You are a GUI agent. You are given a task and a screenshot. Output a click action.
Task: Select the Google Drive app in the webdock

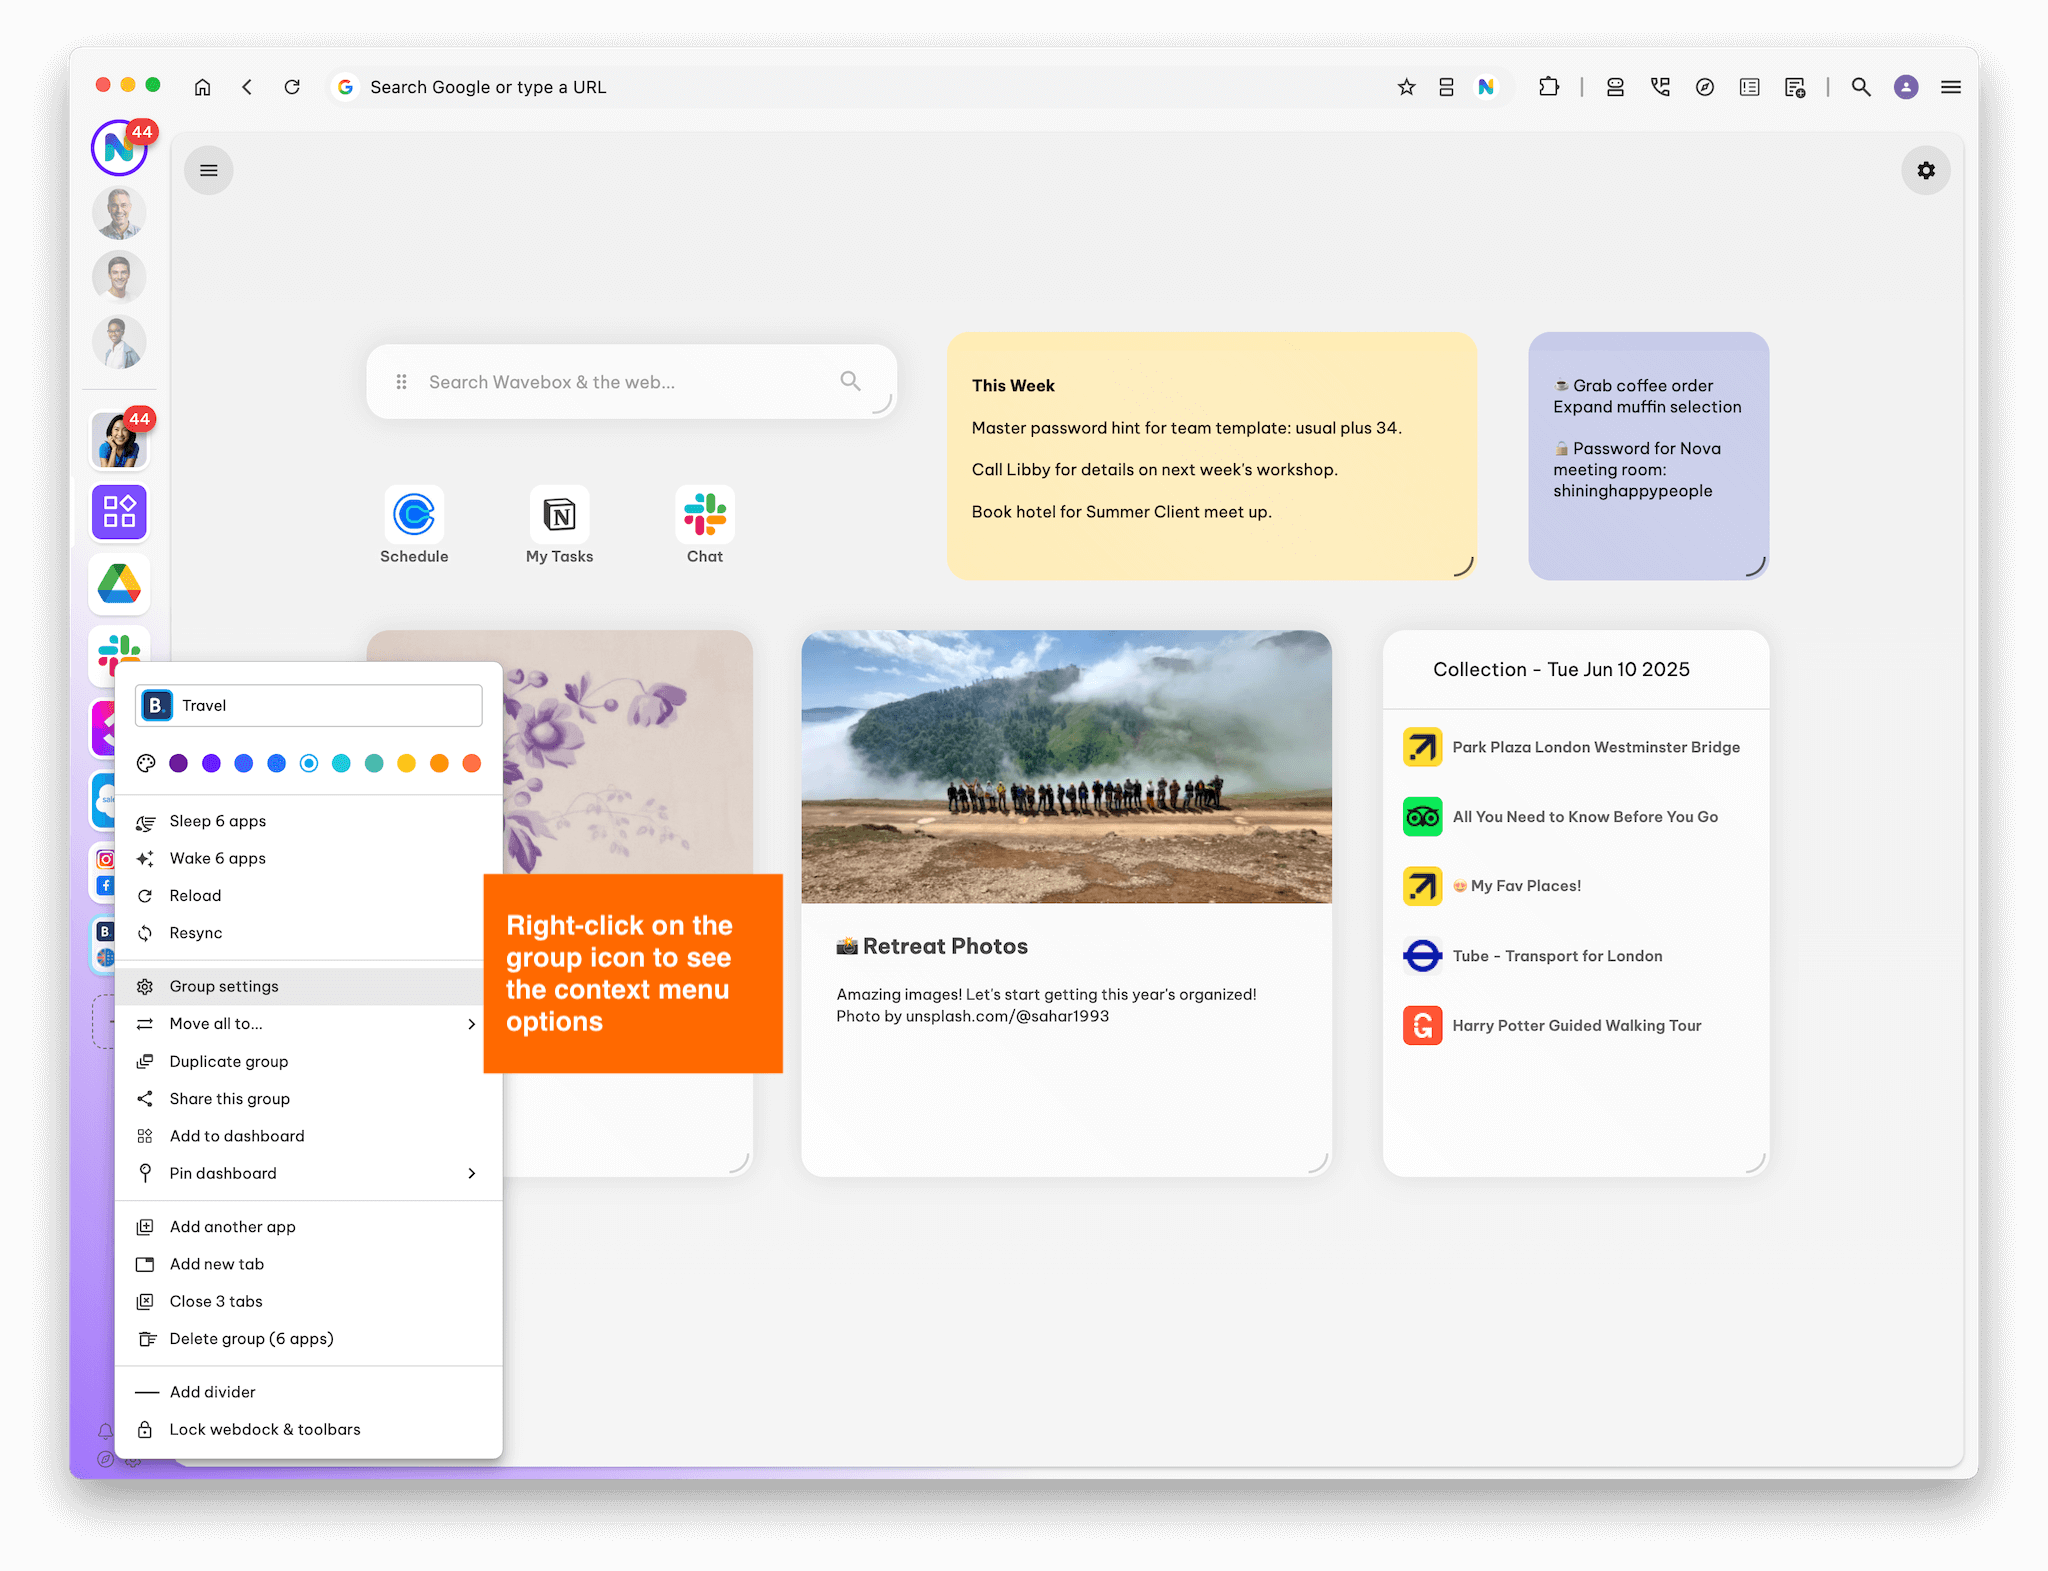point(120,584)
